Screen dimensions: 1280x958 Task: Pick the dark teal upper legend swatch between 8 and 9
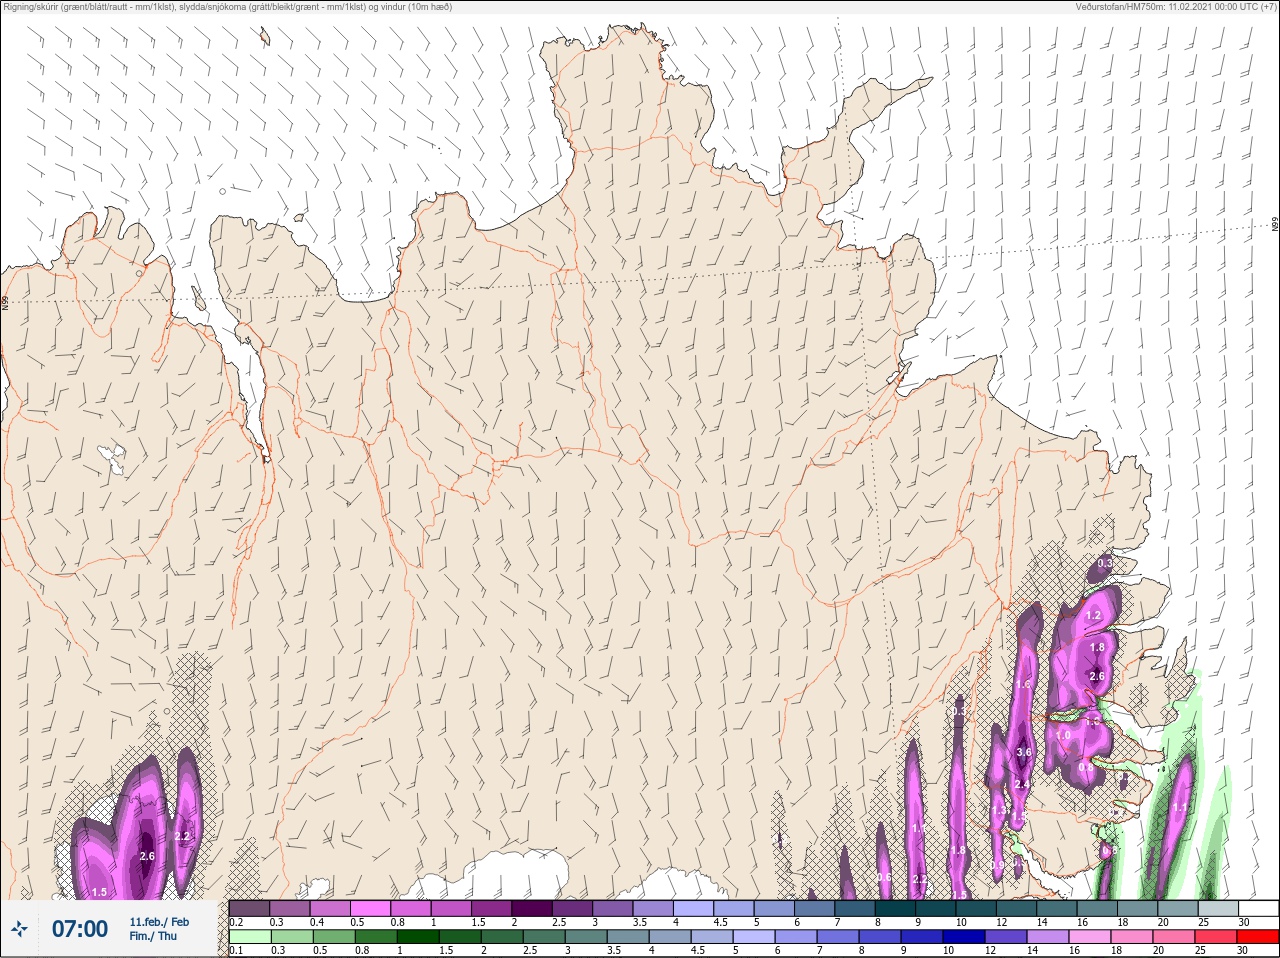[x=896, y=908]
